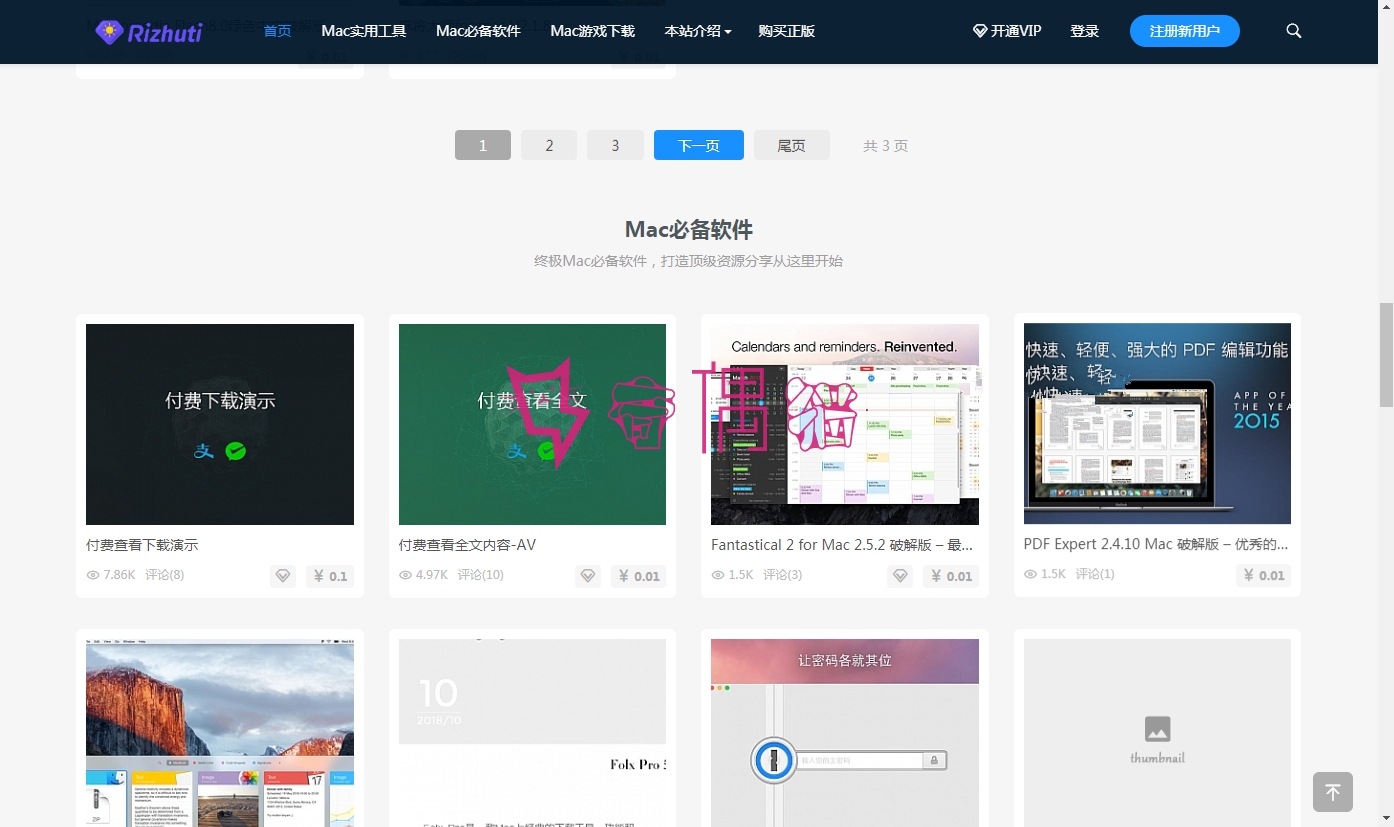Go to pagination page 2
The width and height of the screenshot is (1394, 827).
click(x=549, y=145)
